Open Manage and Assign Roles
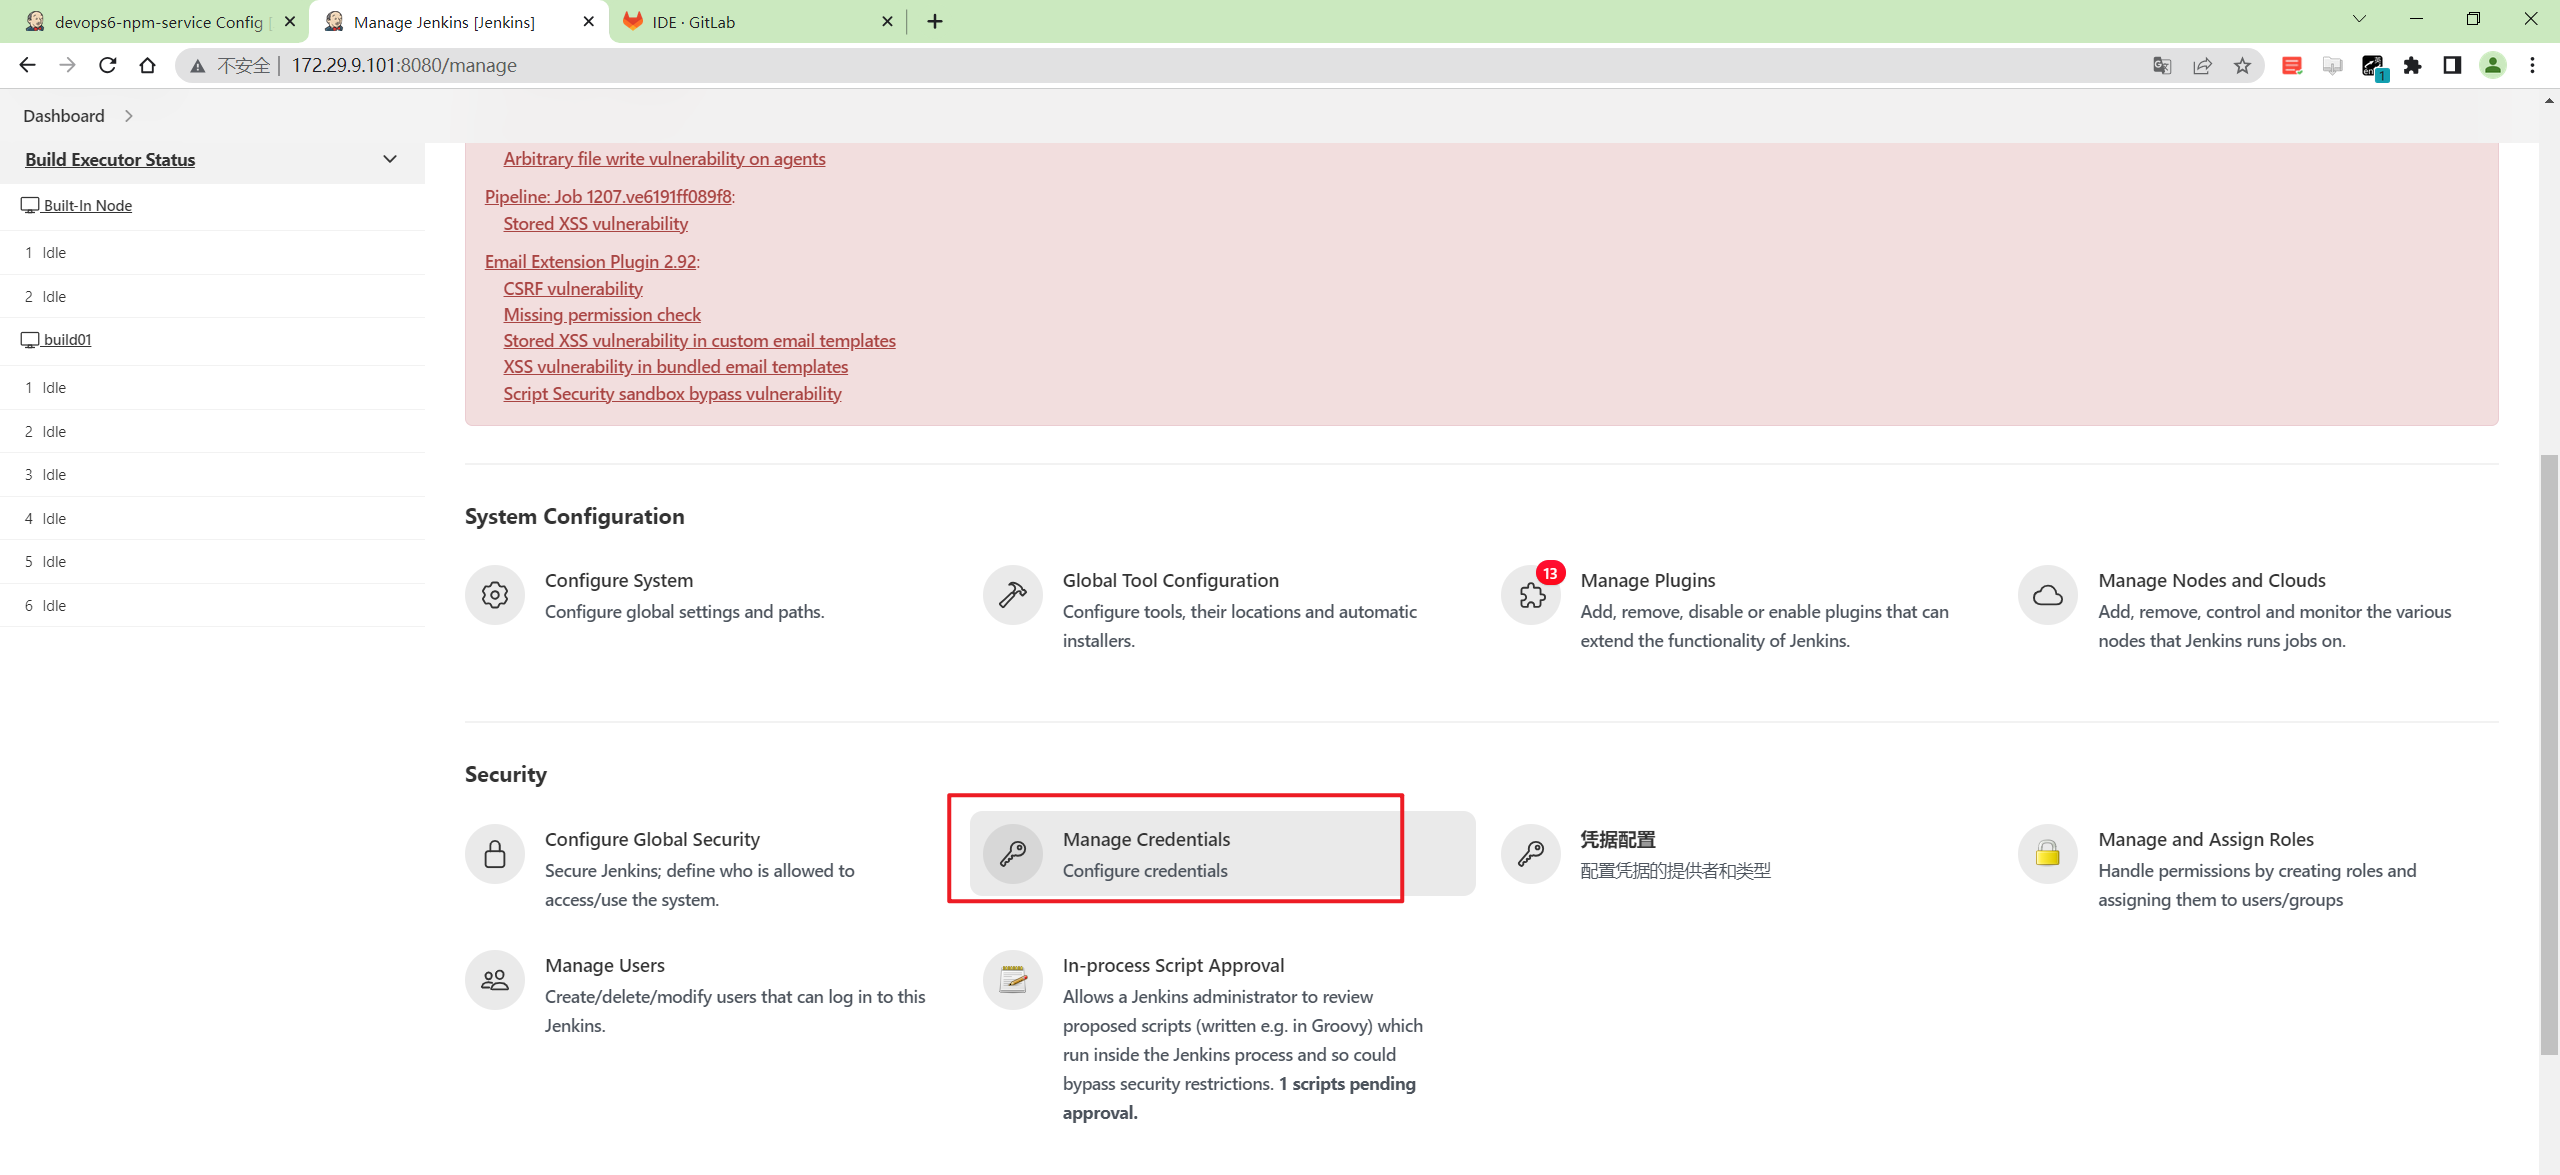Image resolution: width=2560 pixels, height=1175 pixels. tap(2206, 839)
